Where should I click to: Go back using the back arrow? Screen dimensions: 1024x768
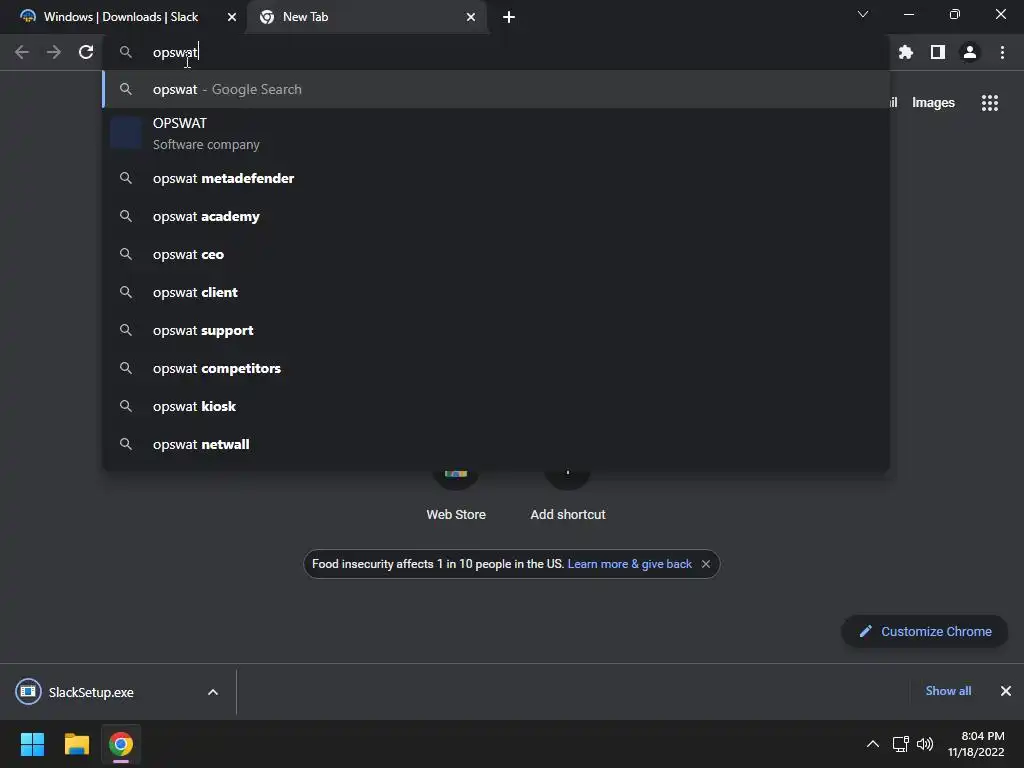[22, 52]
